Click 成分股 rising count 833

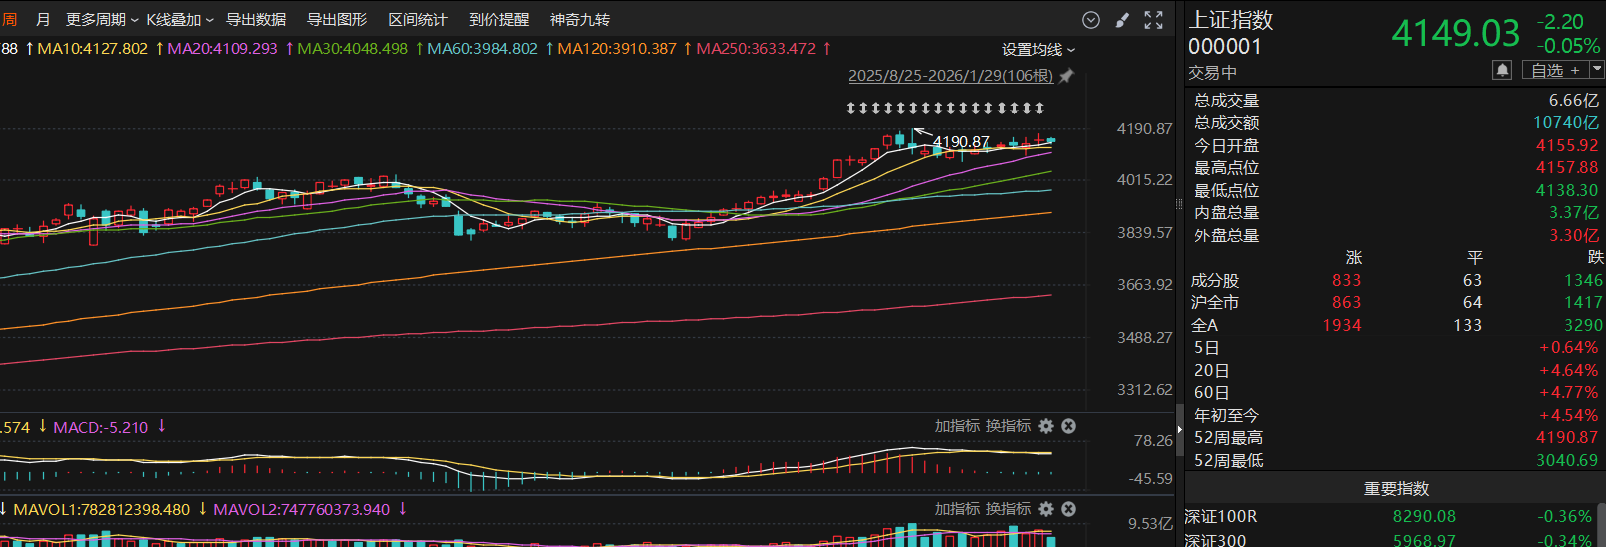pos(1346,281)
